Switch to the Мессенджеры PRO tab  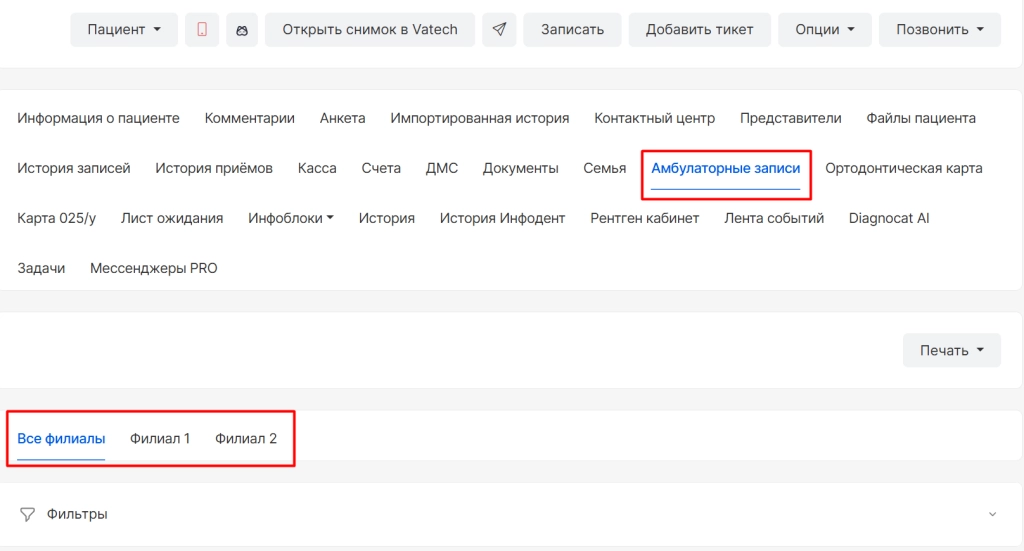coord(153,268)
